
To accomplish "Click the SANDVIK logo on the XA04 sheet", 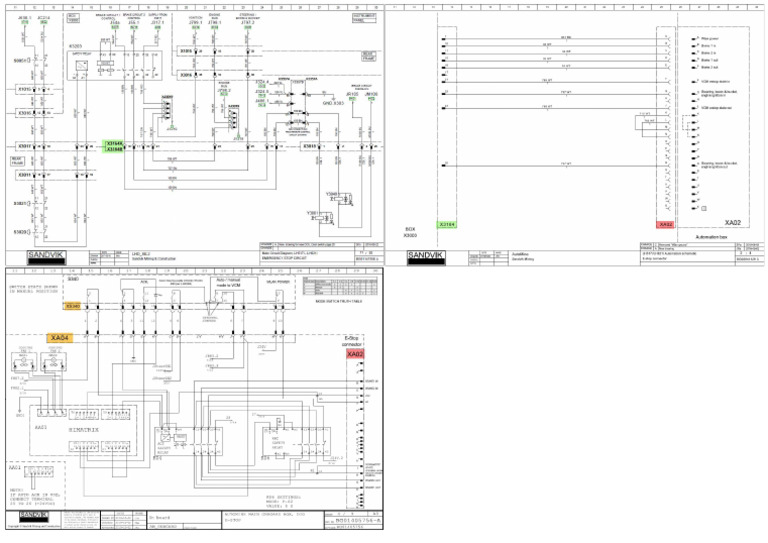I will (x=34, y=517).
